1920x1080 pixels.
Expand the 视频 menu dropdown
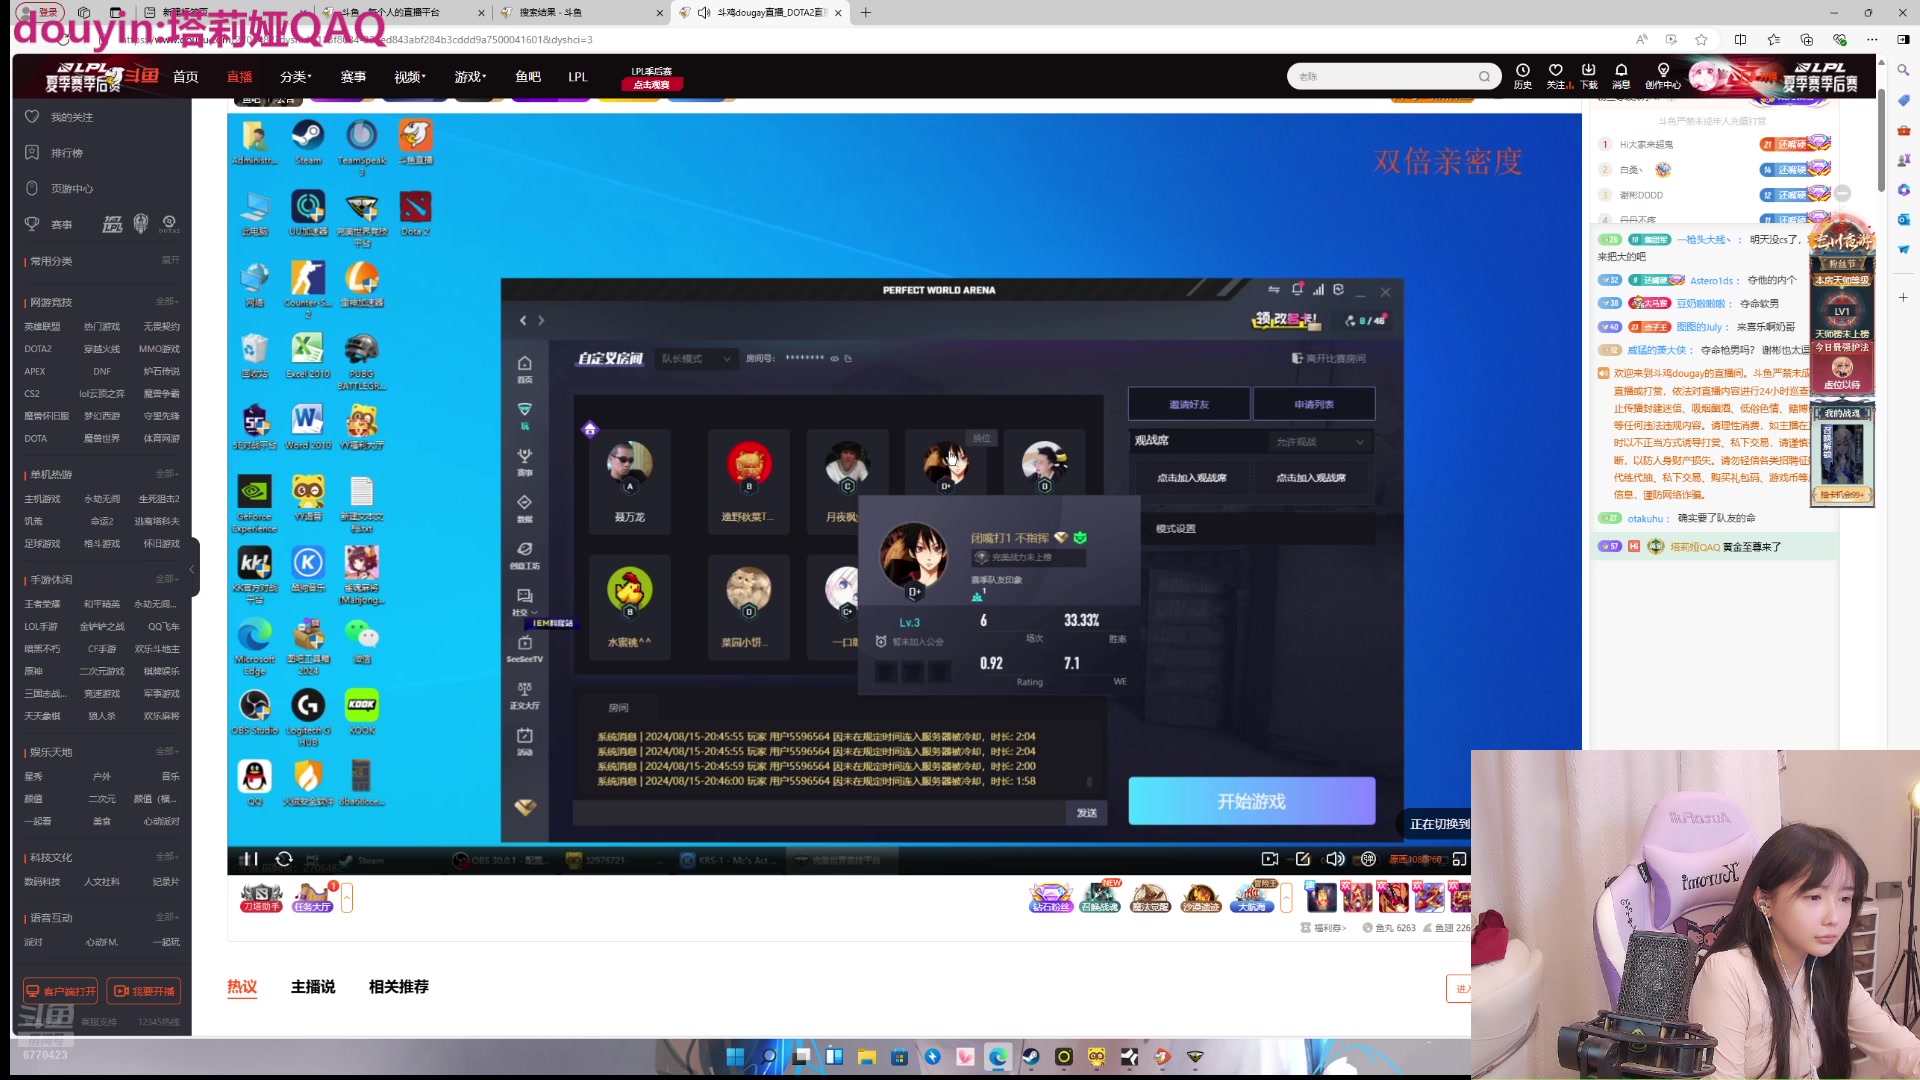click(x=410, y=77)
